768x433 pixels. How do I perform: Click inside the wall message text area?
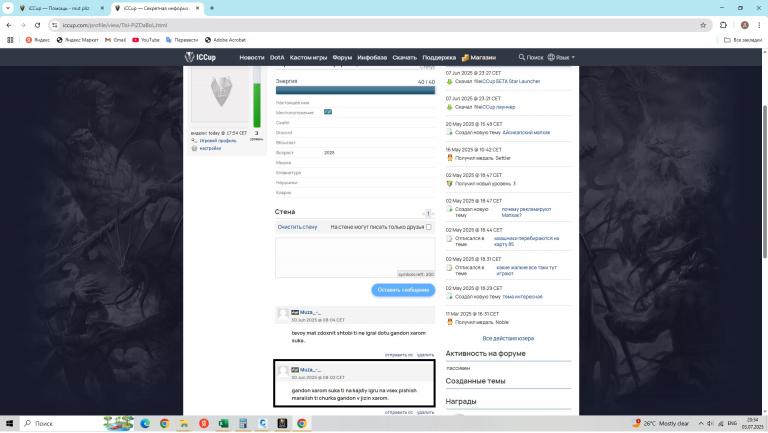[x=355, y=258]
